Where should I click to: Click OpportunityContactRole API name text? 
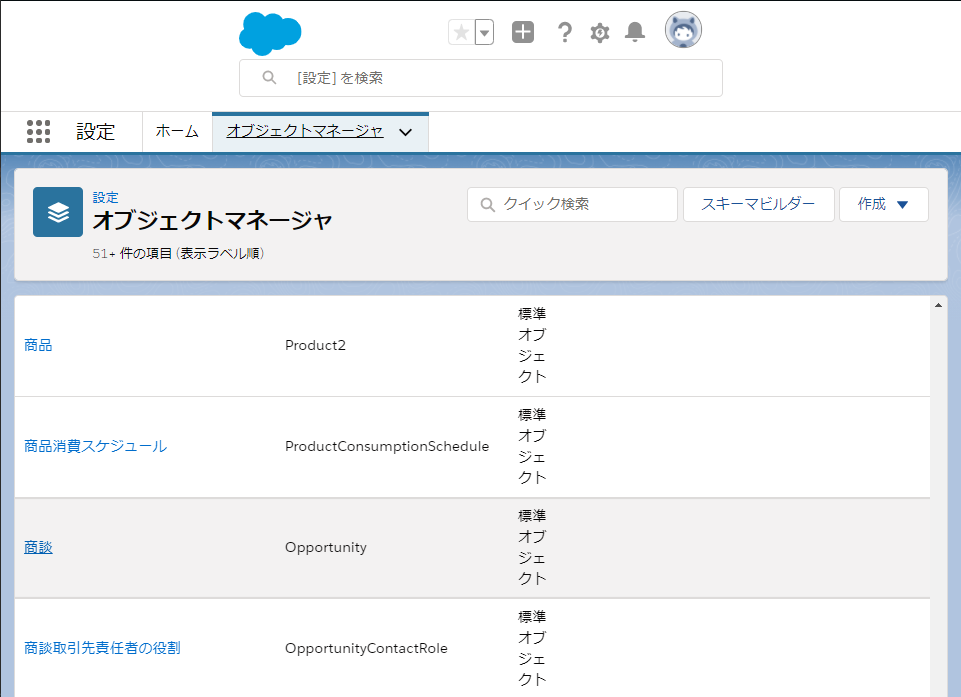[x=366, y=648]
